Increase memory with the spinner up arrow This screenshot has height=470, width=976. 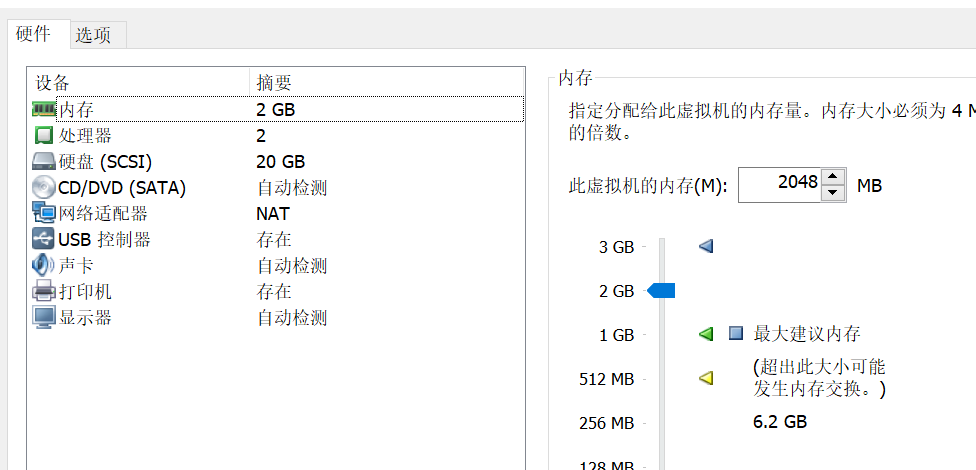tap(833, 177)
